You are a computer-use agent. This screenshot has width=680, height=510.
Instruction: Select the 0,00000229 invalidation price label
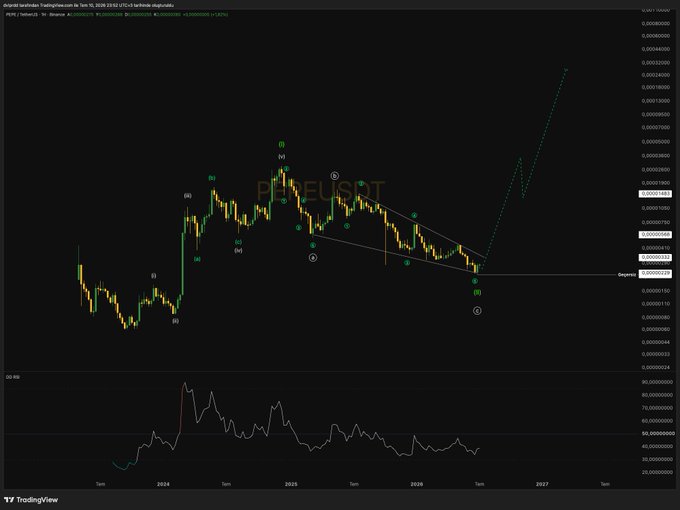(655, 274)
